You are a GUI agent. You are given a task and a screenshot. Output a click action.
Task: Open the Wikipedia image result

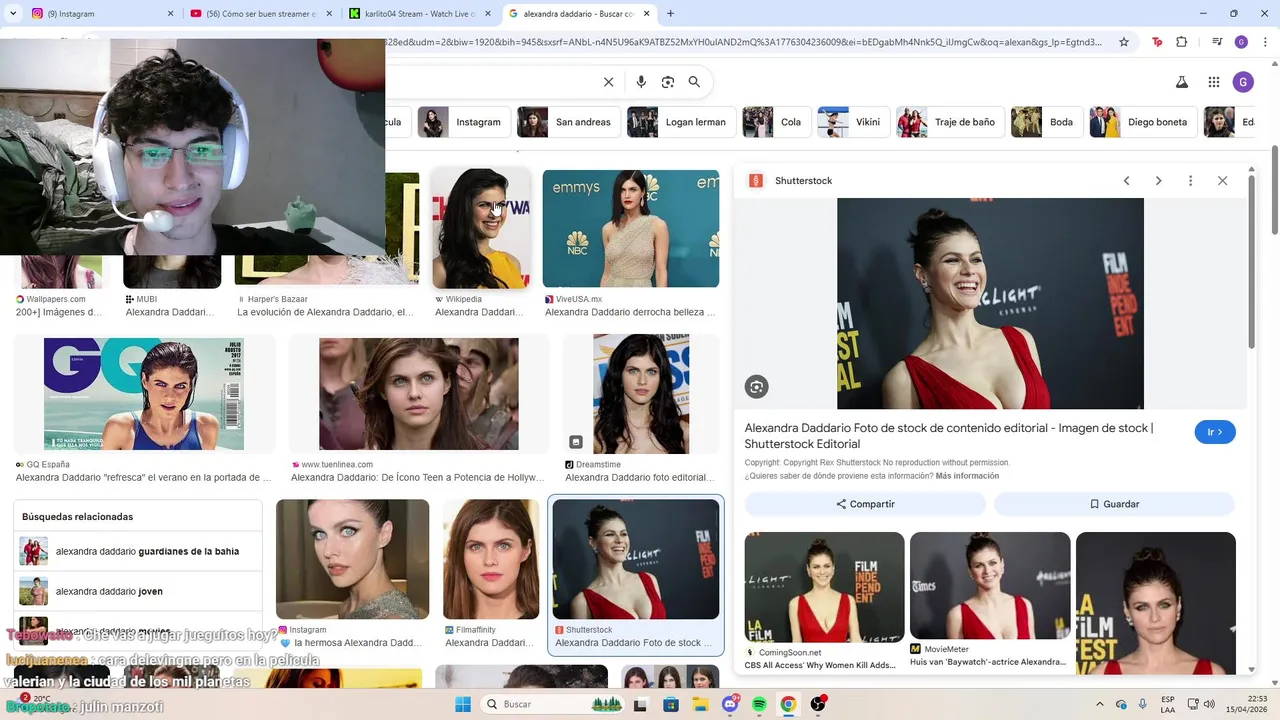pyautogui.click(x=481, y=229)
